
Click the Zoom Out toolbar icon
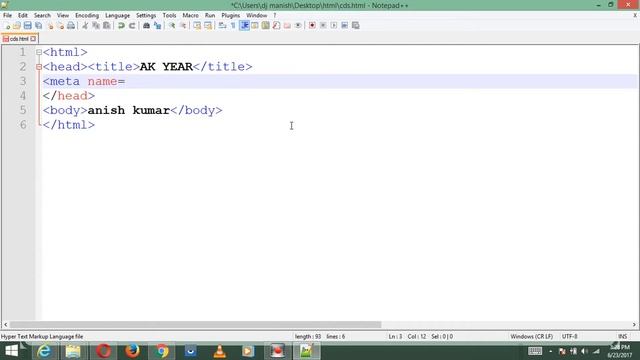click(x=183, y=25)
